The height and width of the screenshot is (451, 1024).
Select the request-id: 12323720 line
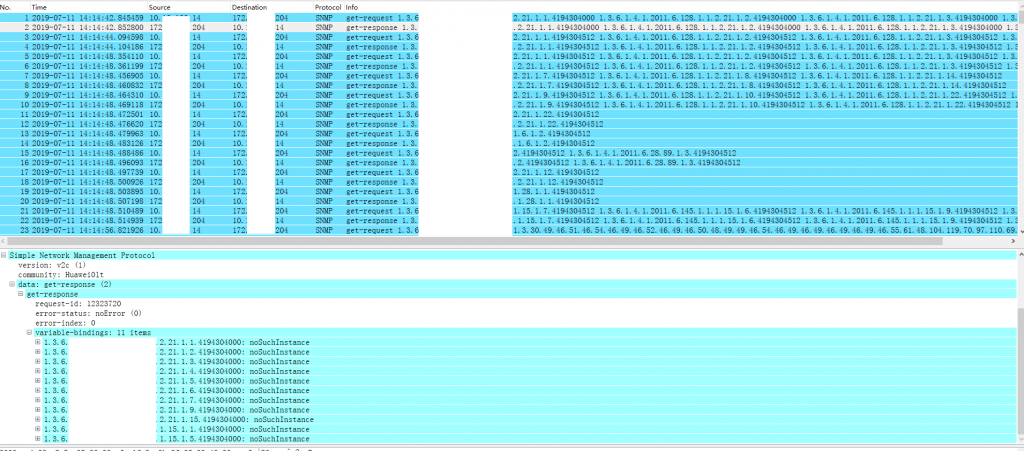[x=72, y=304]
